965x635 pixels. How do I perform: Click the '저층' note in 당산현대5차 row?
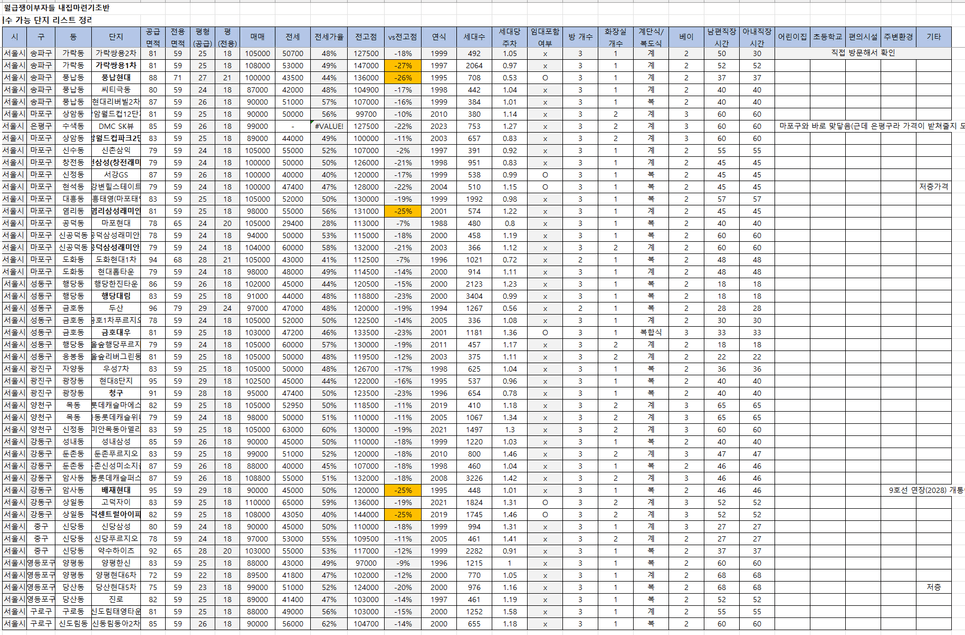[x=934, y=588]
